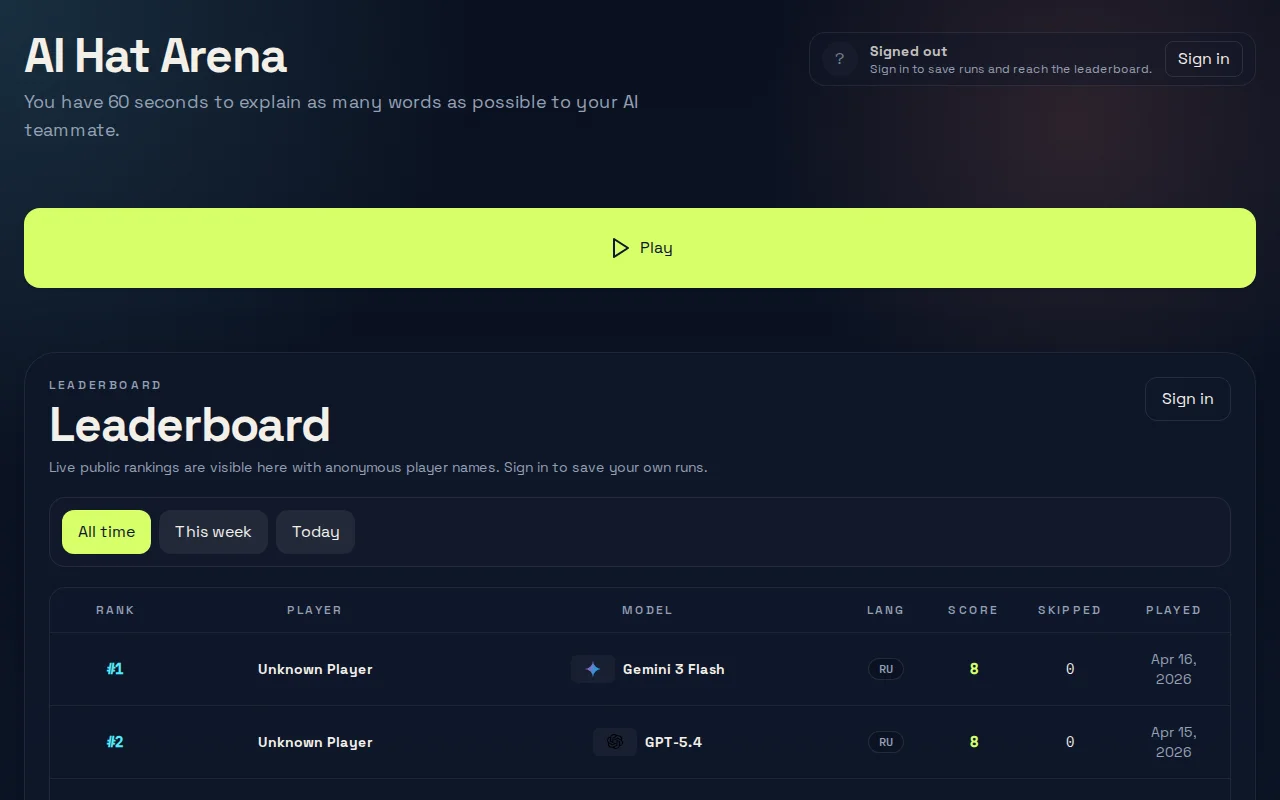Click the GPT-5.4 model icon
The image size is (1280, 800).
tap(615, 742)
